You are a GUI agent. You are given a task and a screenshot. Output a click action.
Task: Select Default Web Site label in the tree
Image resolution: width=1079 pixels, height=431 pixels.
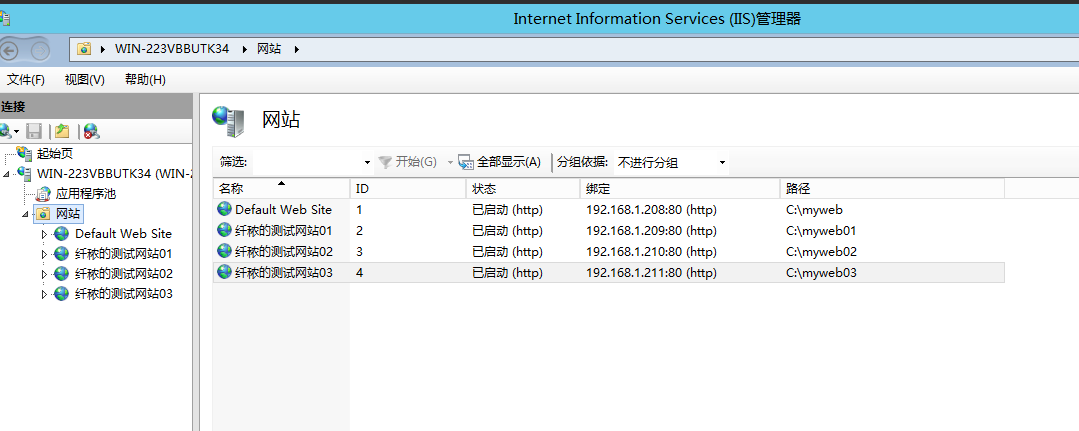(123, 234)
